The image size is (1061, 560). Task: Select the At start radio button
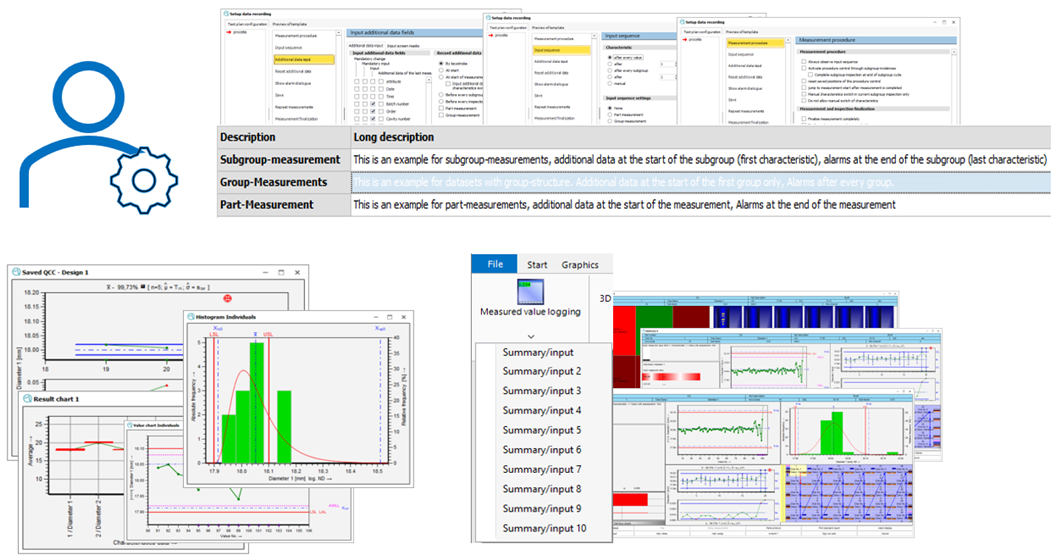point(441,70)
